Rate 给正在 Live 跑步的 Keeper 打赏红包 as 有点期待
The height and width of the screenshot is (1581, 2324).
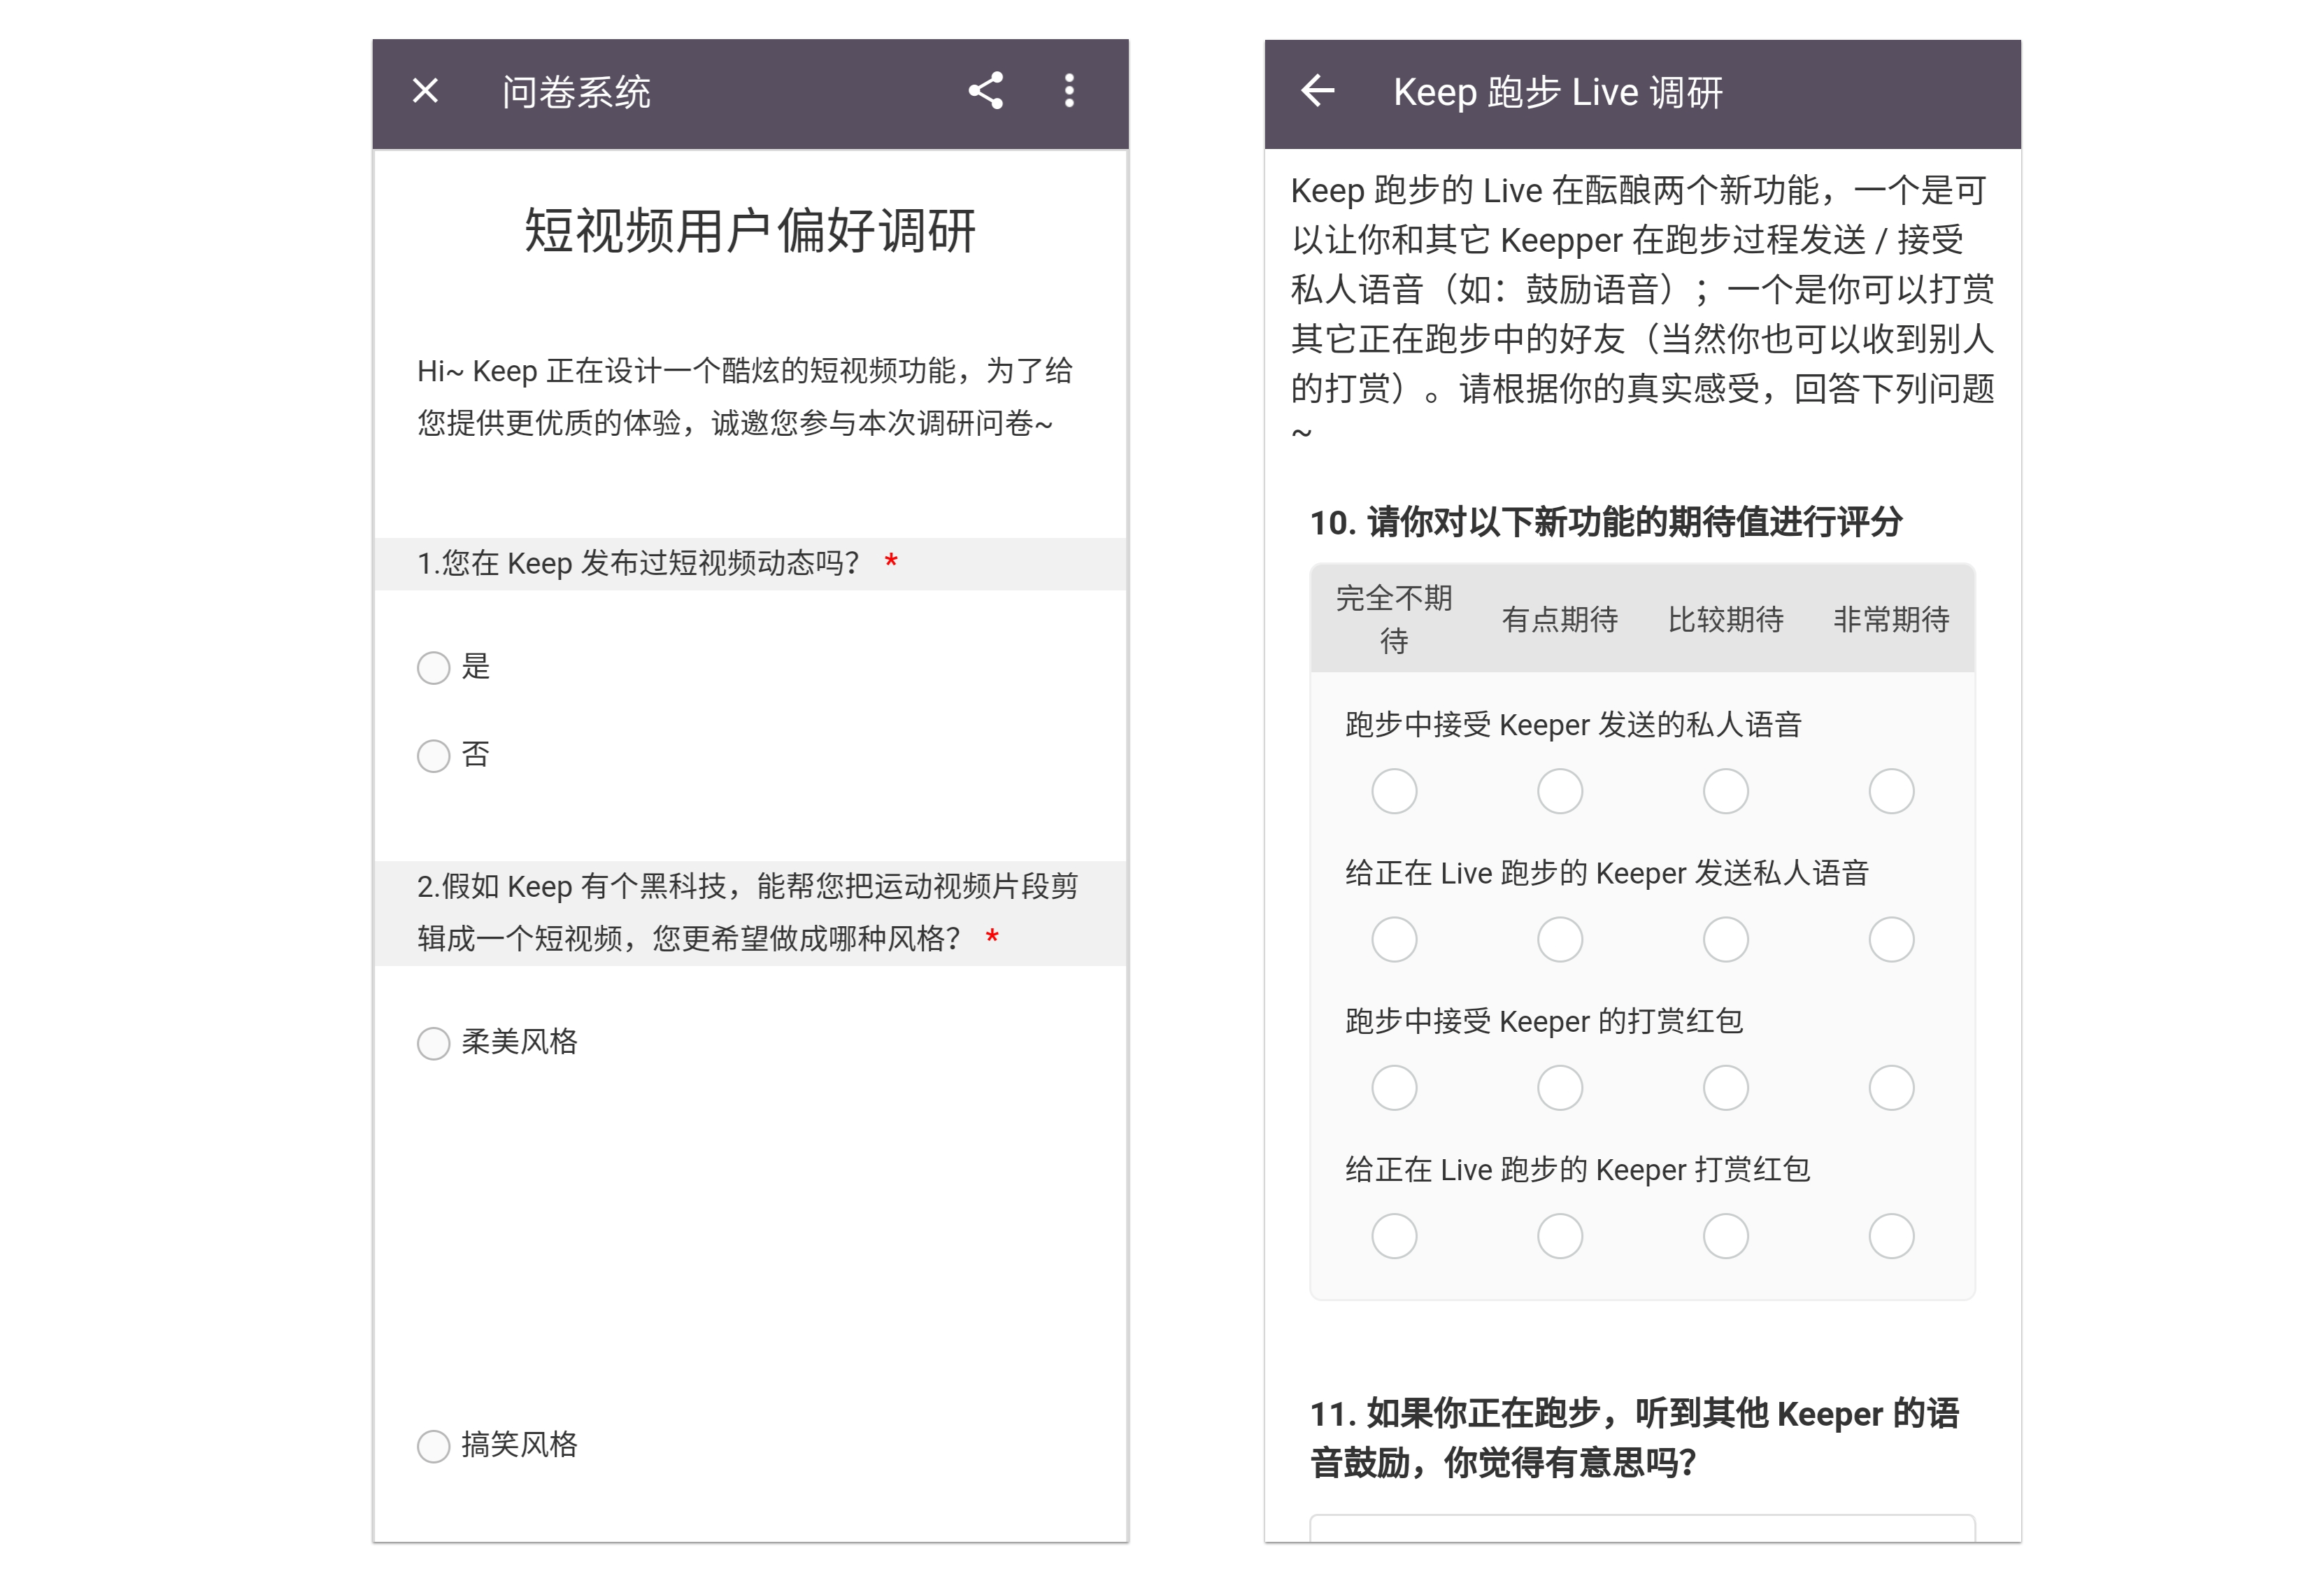(1560, 1236)
